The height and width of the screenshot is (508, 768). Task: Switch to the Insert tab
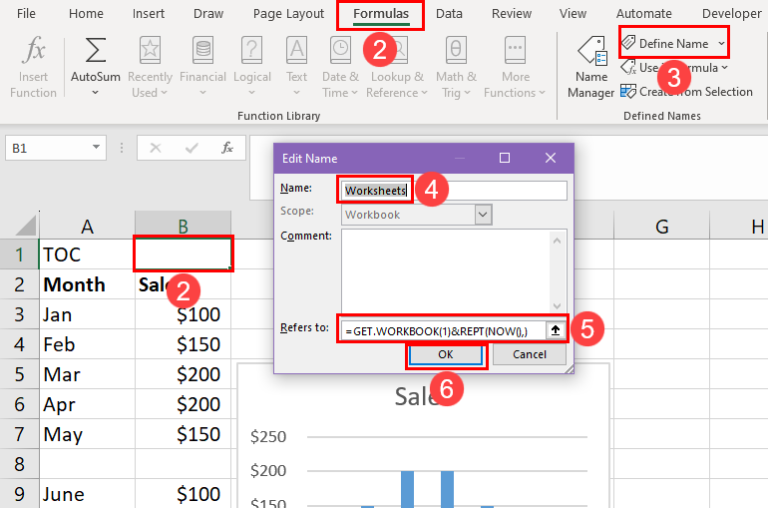148,14
